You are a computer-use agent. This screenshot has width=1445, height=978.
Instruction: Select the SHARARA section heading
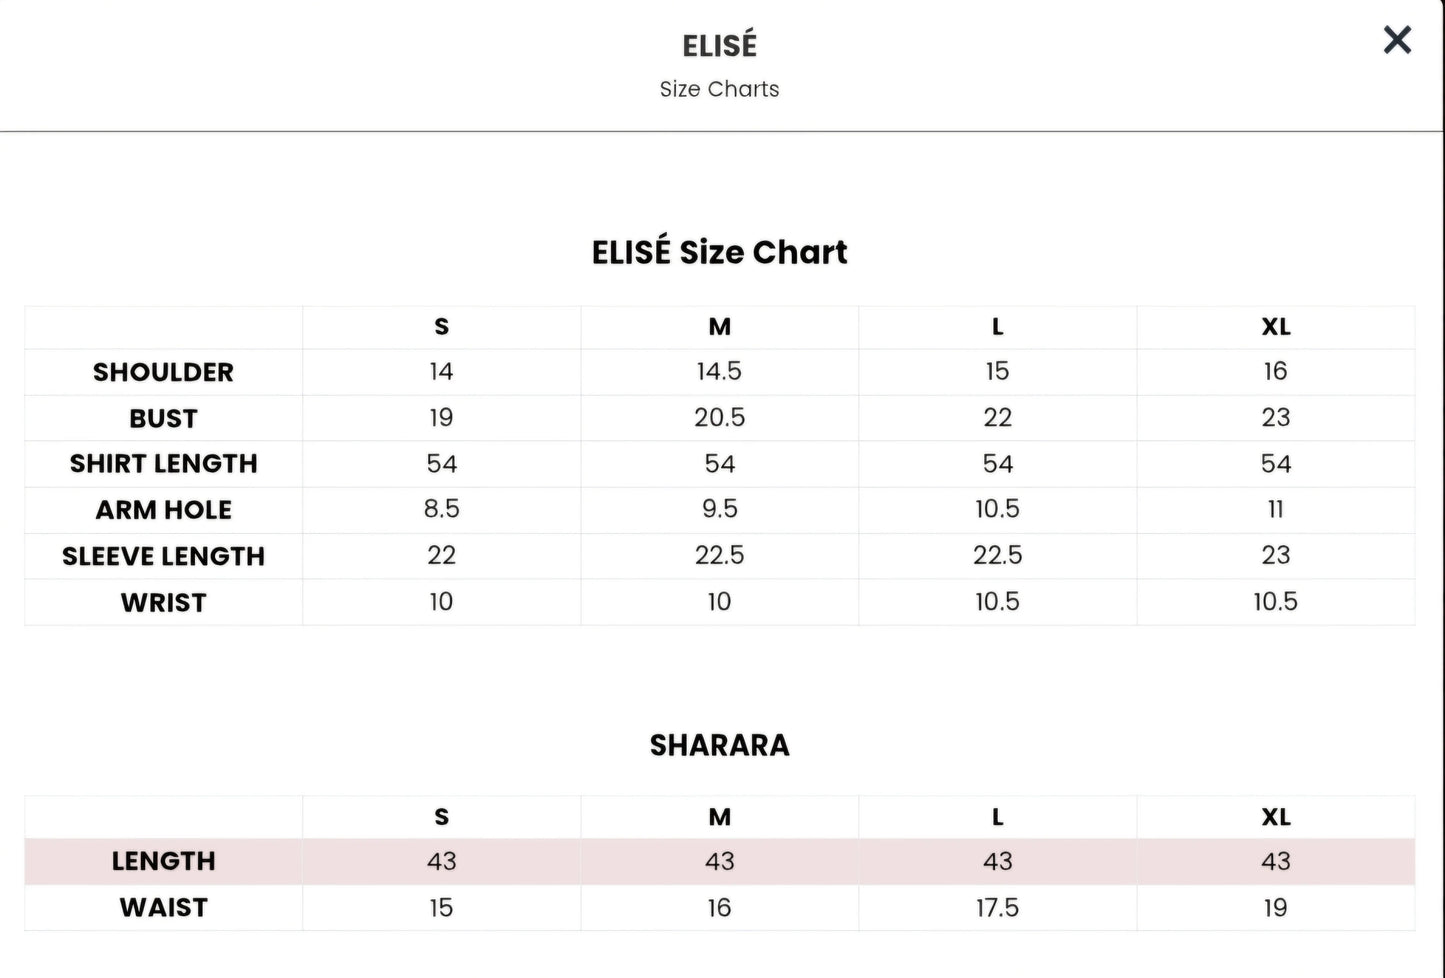719,745
